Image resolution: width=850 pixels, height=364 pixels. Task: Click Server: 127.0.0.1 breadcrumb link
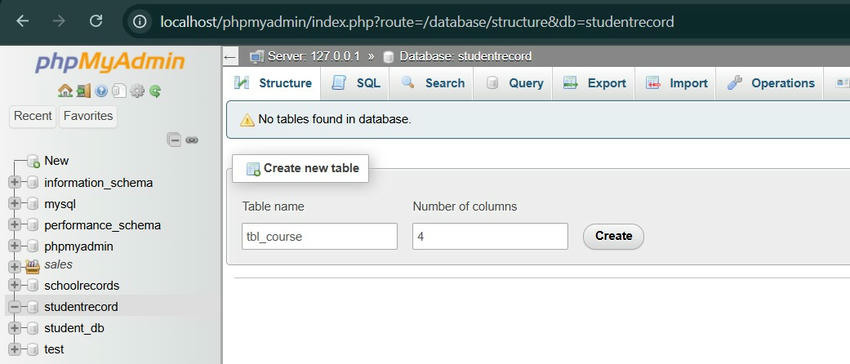313,56
